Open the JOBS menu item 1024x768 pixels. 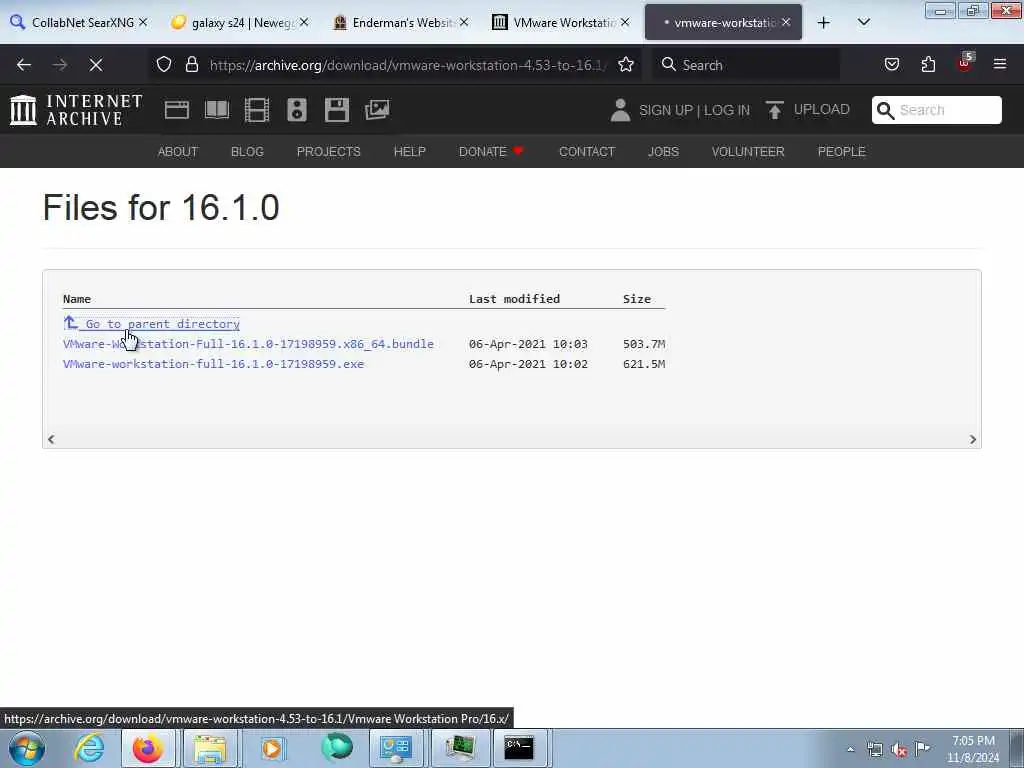pos(664,152)
